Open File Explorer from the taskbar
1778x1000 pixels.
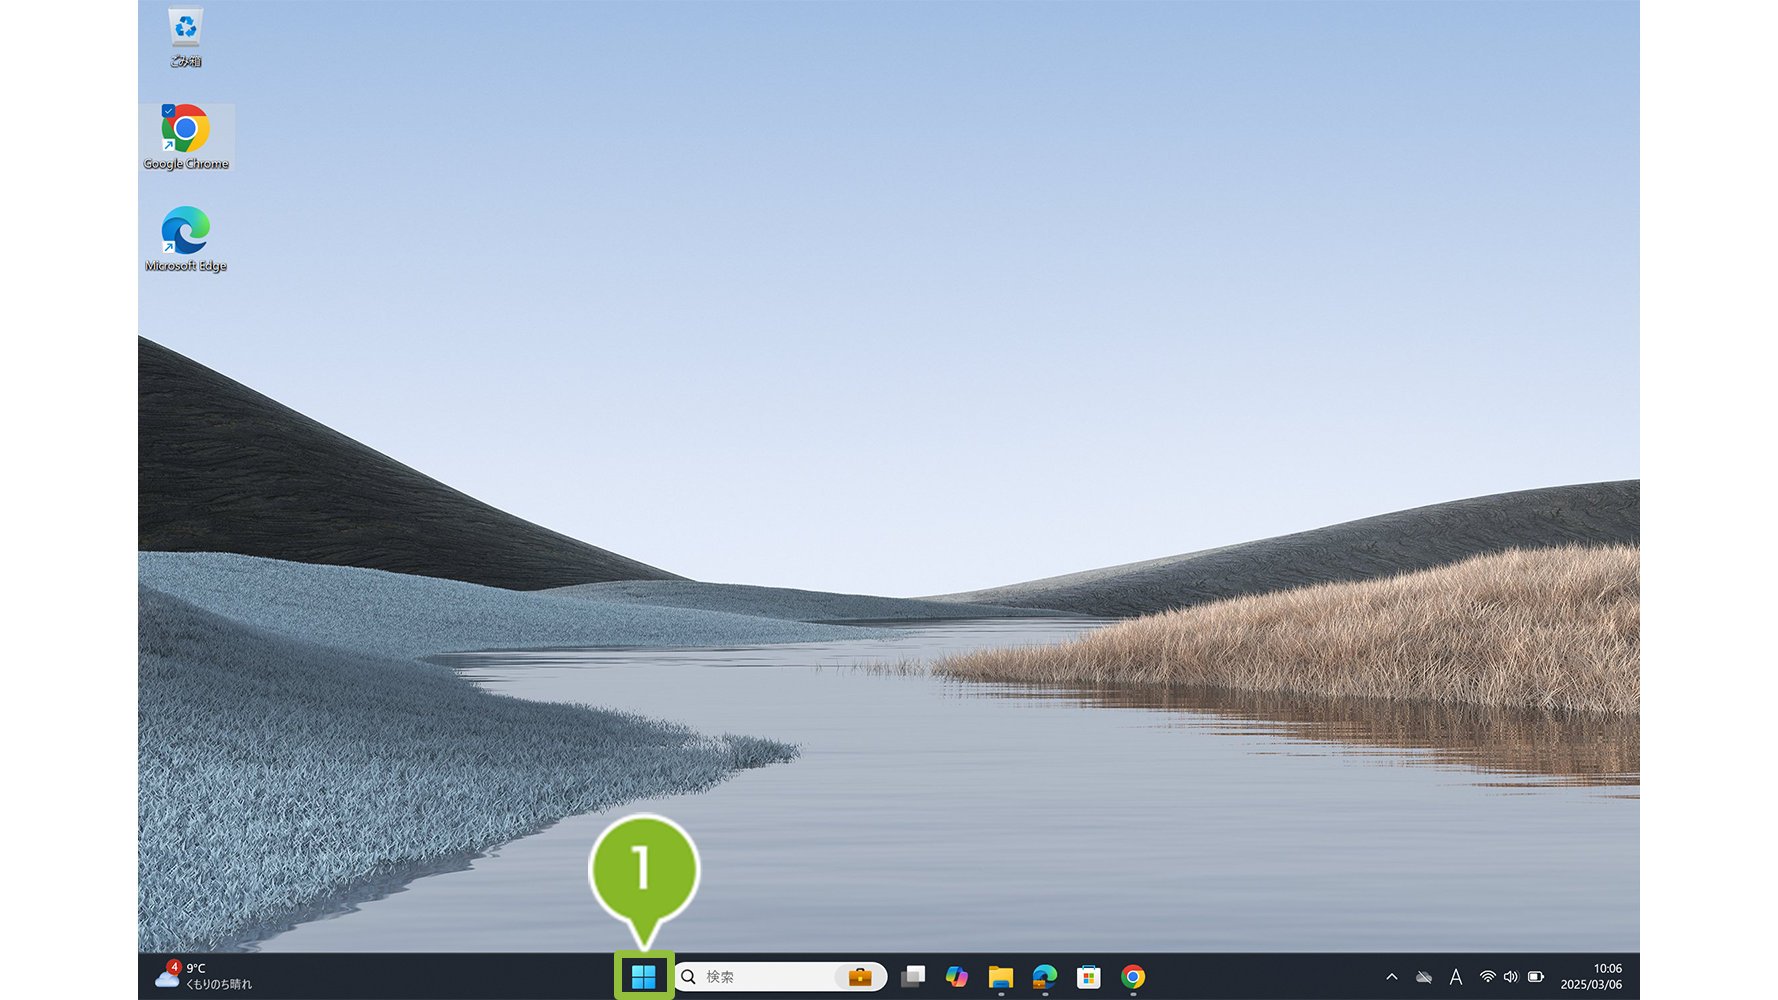click(1001, 977)
